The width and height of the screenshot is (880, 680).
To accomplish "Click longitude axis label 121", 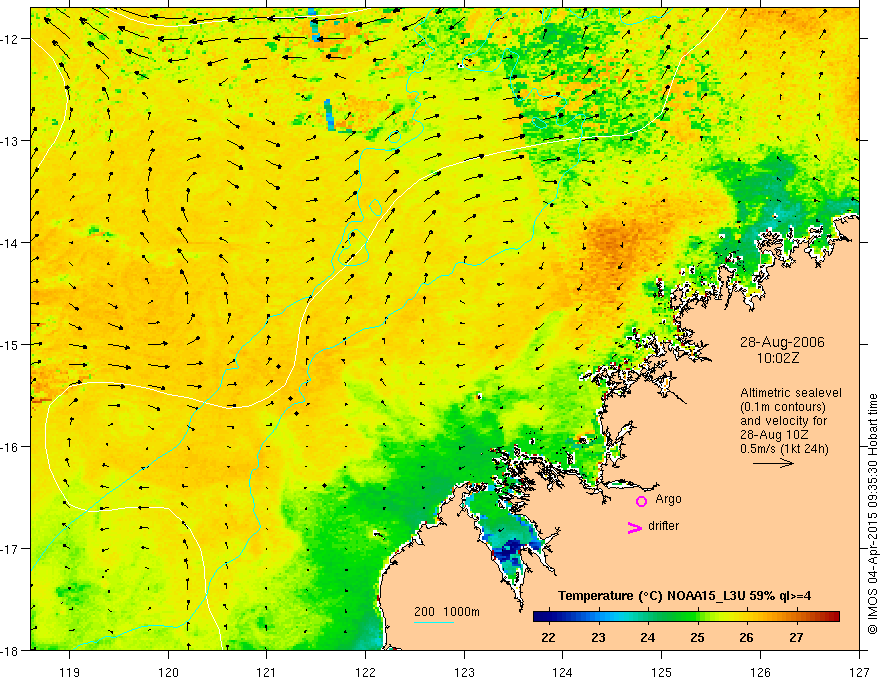I will [267, 672].
